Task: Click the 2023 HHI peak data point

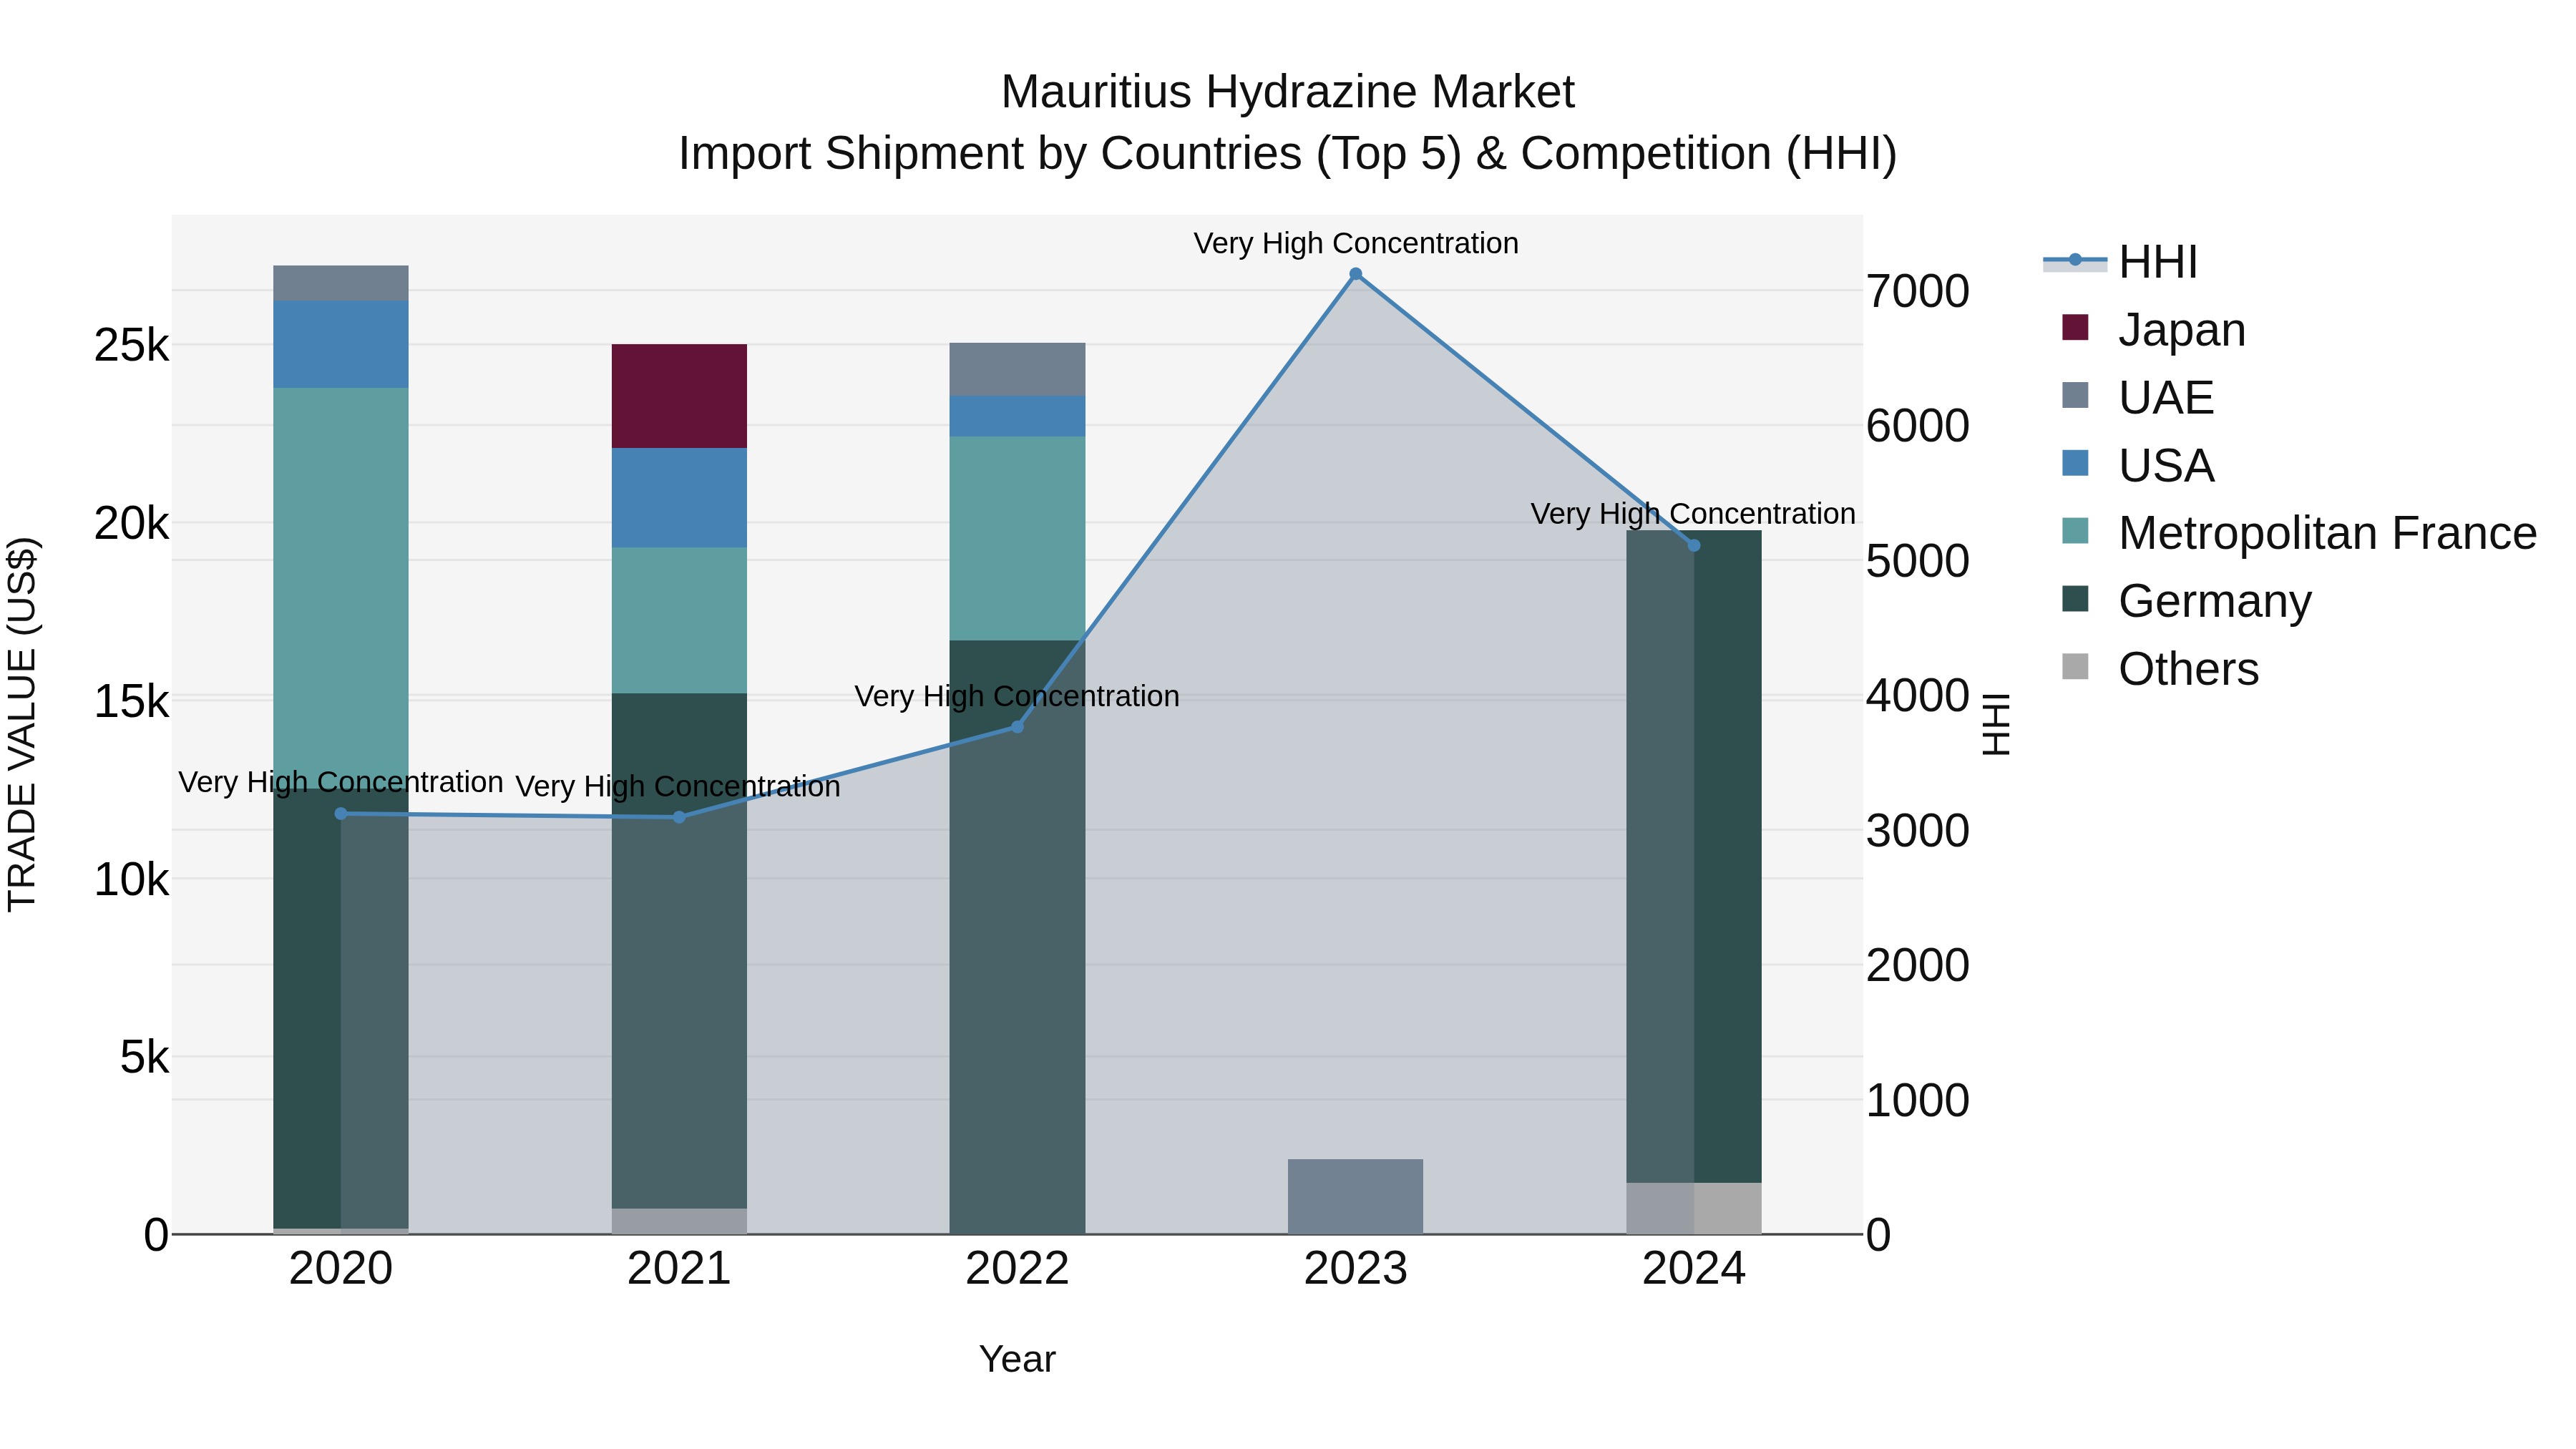Action: pos(1355,274)
